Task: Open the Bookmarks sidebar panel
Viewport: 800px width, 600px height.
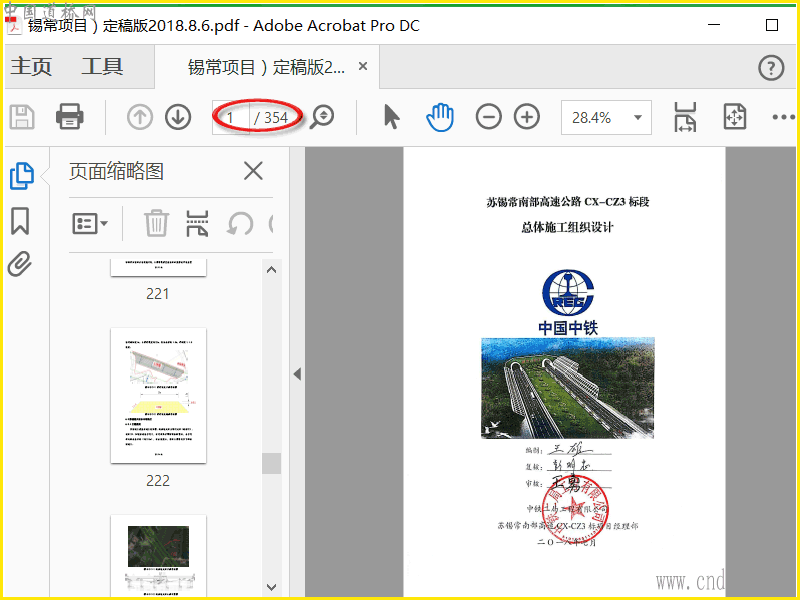Action: pos(20,221)
